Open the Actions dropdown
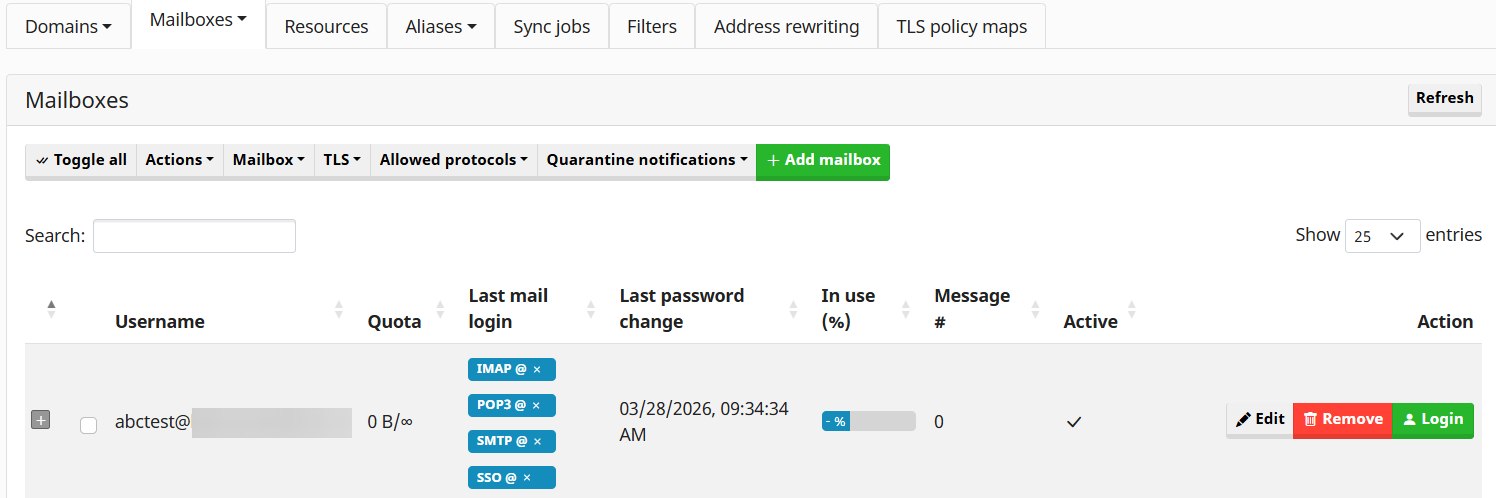This screenshot has height=498, width=1496. (x=180, y=160)
